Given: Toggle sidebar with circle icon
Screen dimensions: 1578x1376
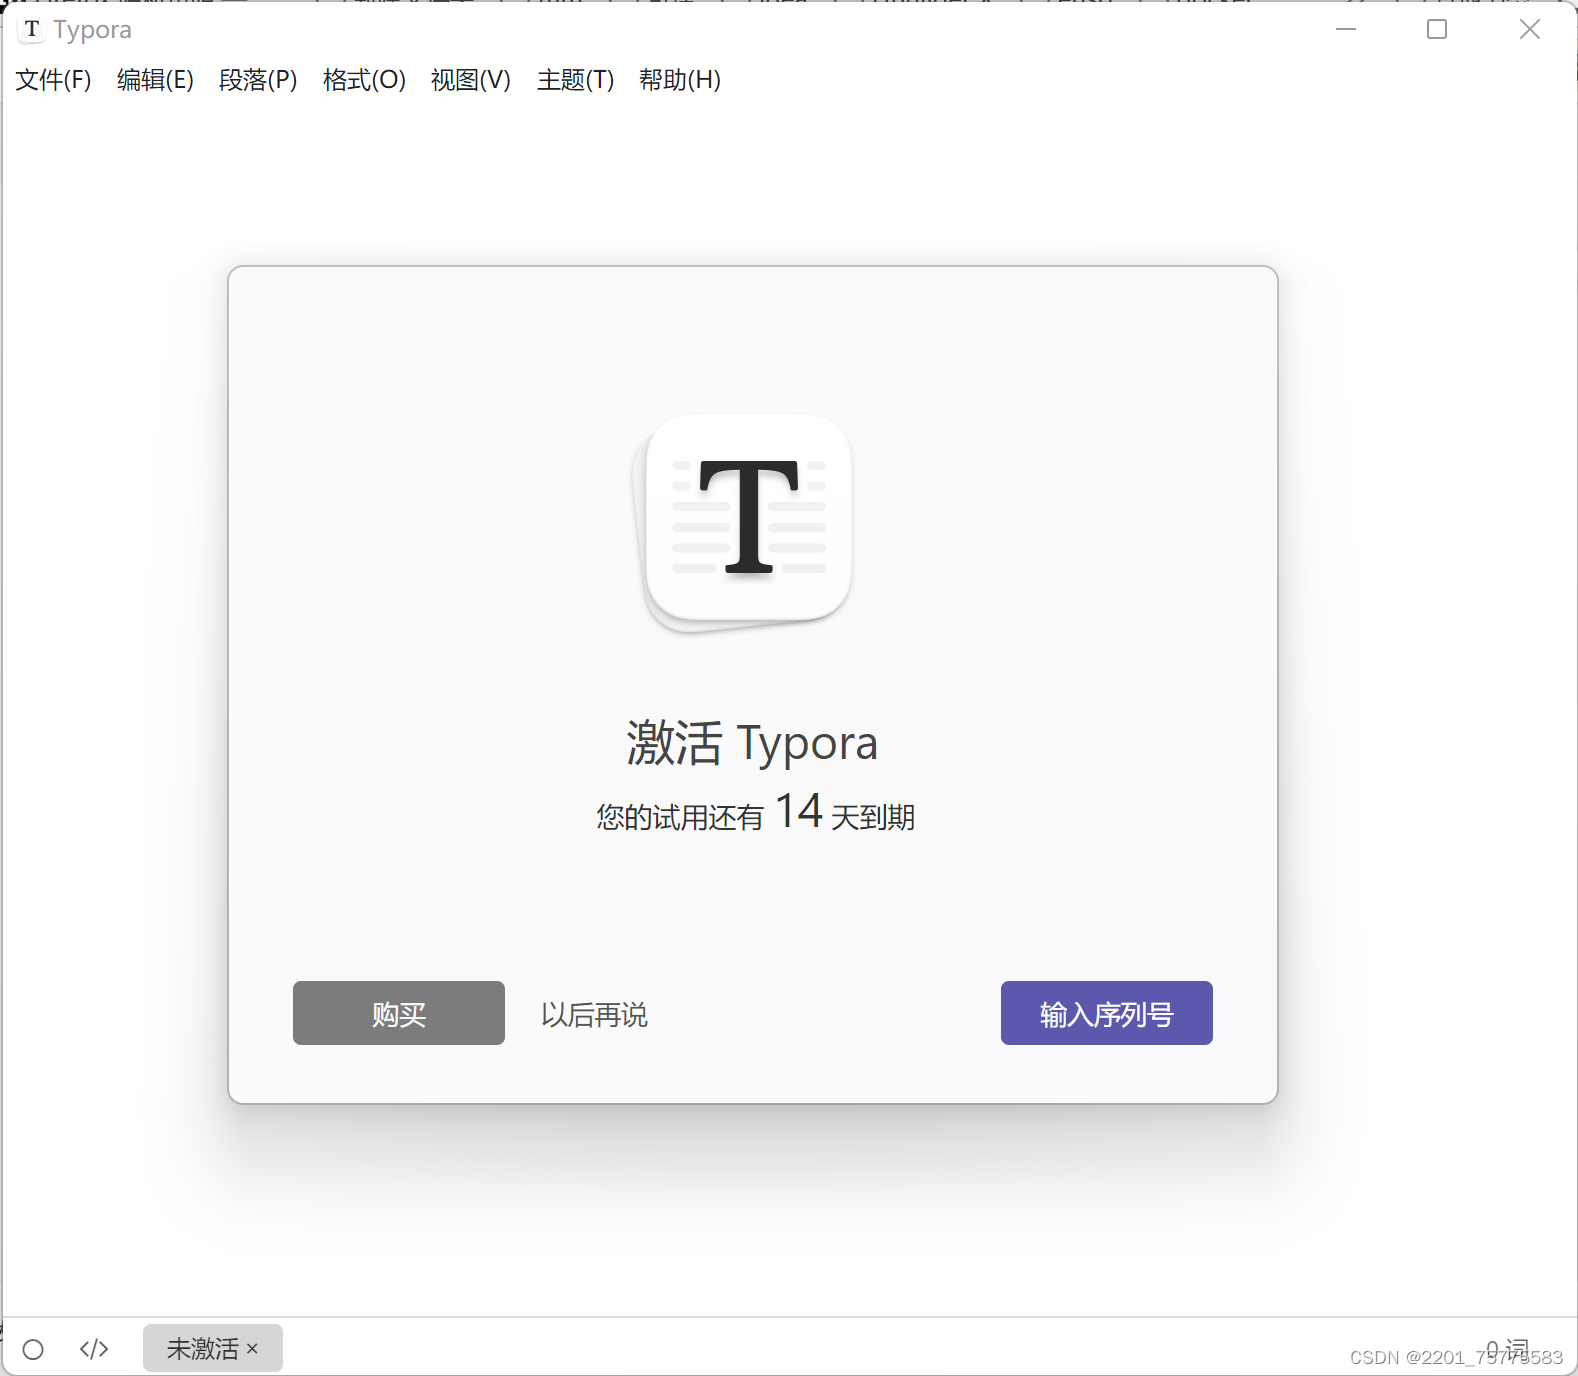Looking at the screenshot, I should click(33, 1349).
